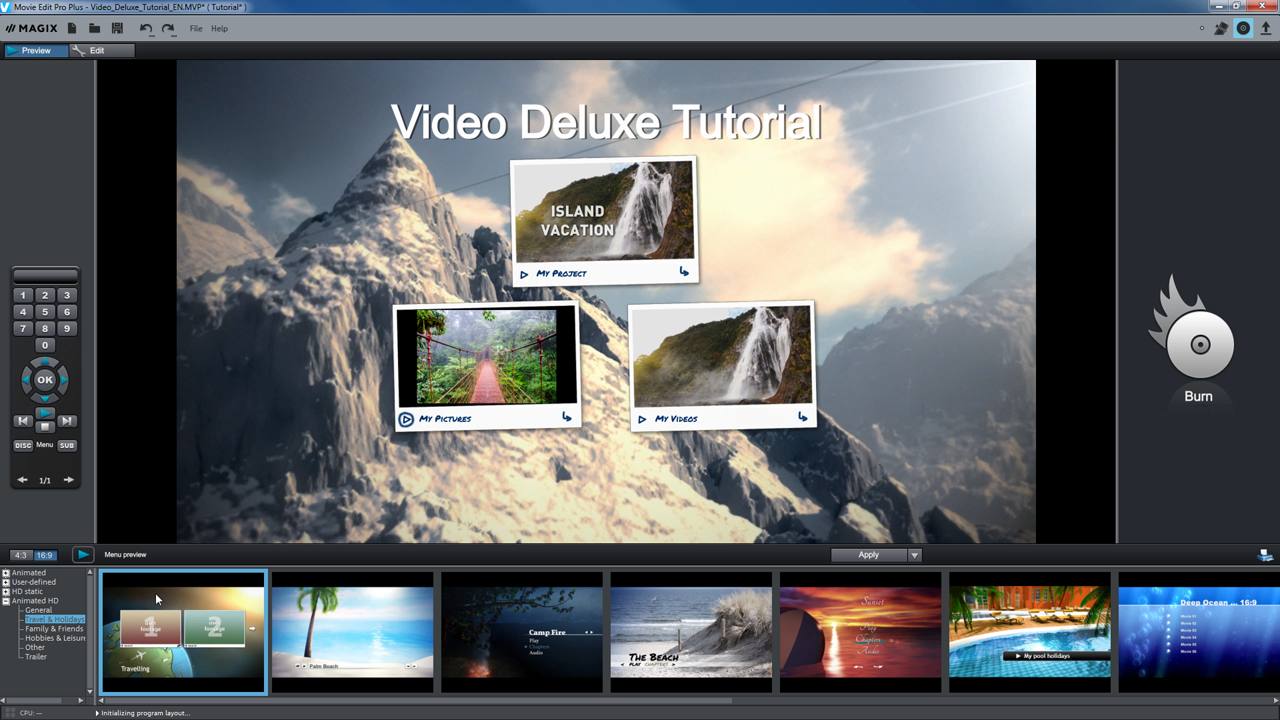Start the Menu preview play button
Image resolution: width=1280 pixels, height=720 pixels.
[83, 555]
